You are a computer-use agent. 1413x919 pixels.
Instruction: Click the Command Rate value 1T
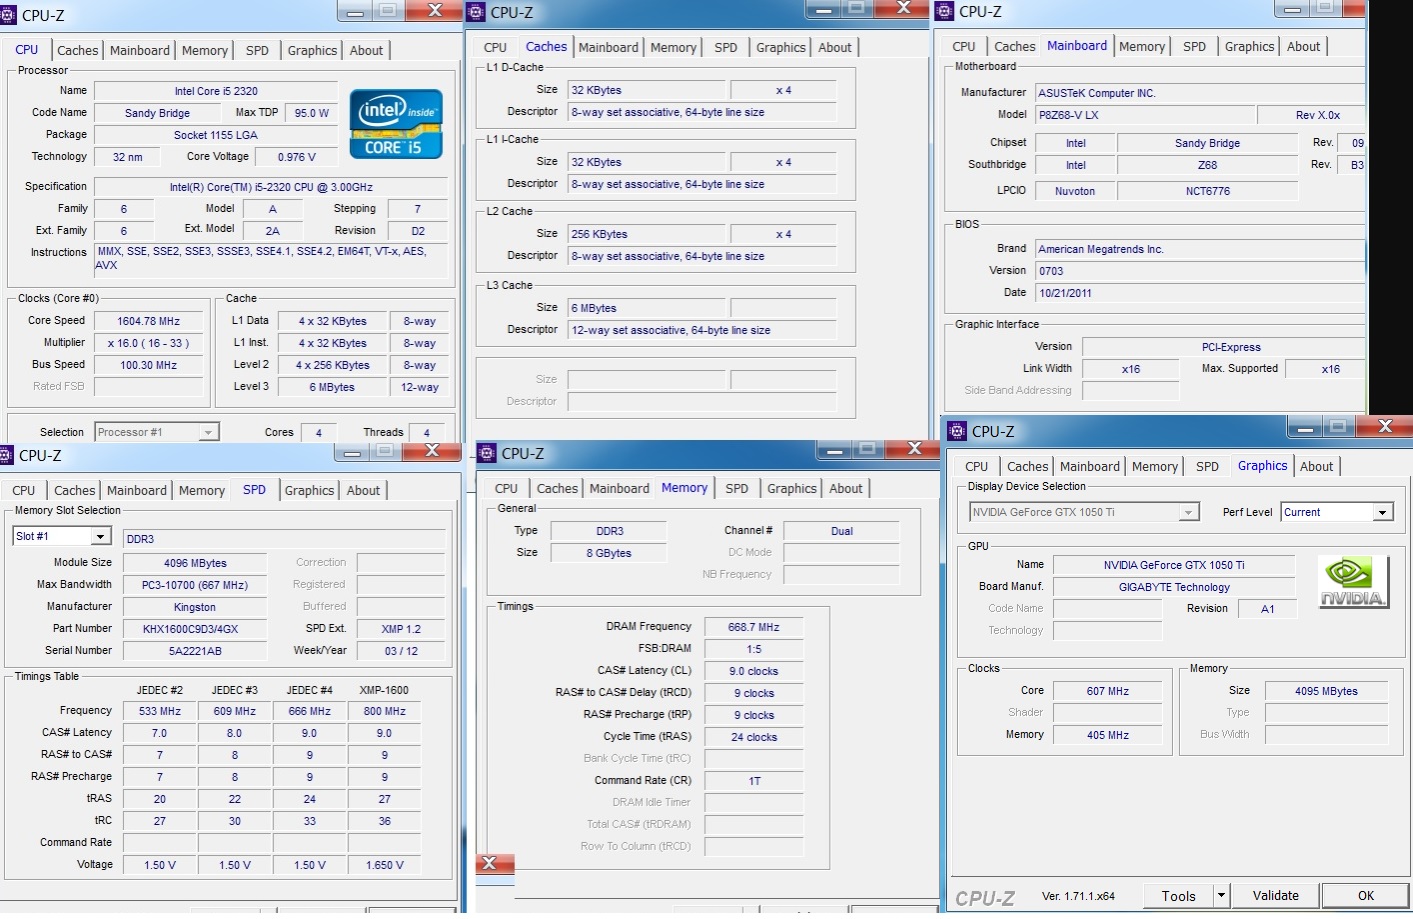coord(754,781)
